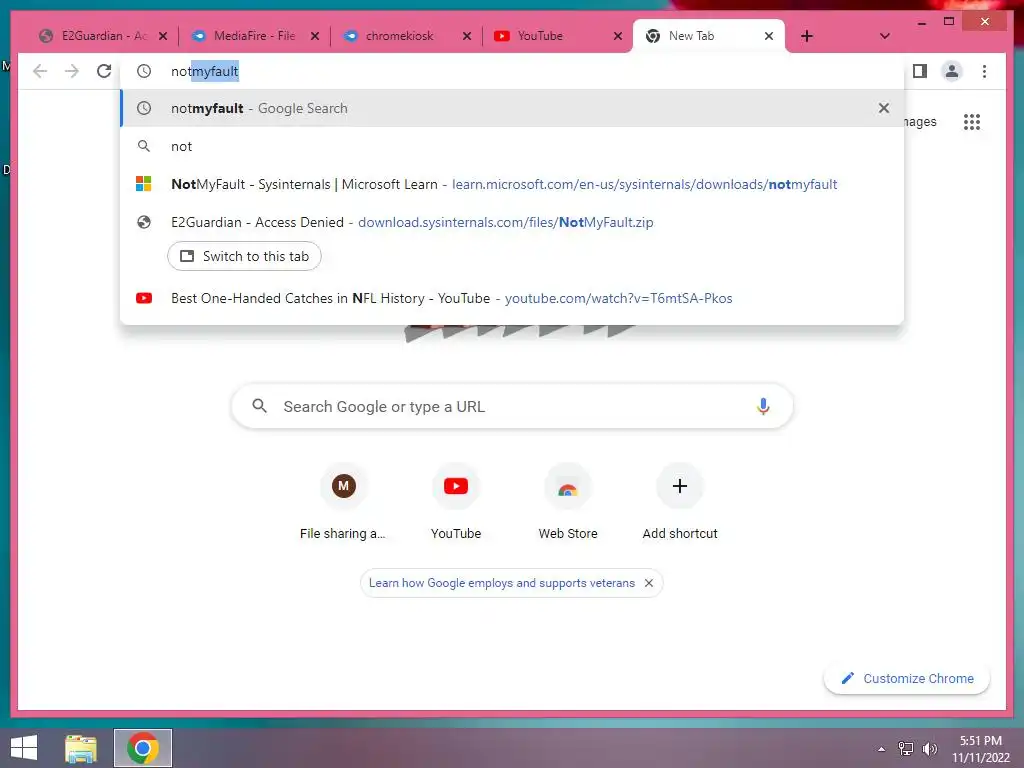Expand the tab search chevron
1024x768 pixels.
point(884,36)
